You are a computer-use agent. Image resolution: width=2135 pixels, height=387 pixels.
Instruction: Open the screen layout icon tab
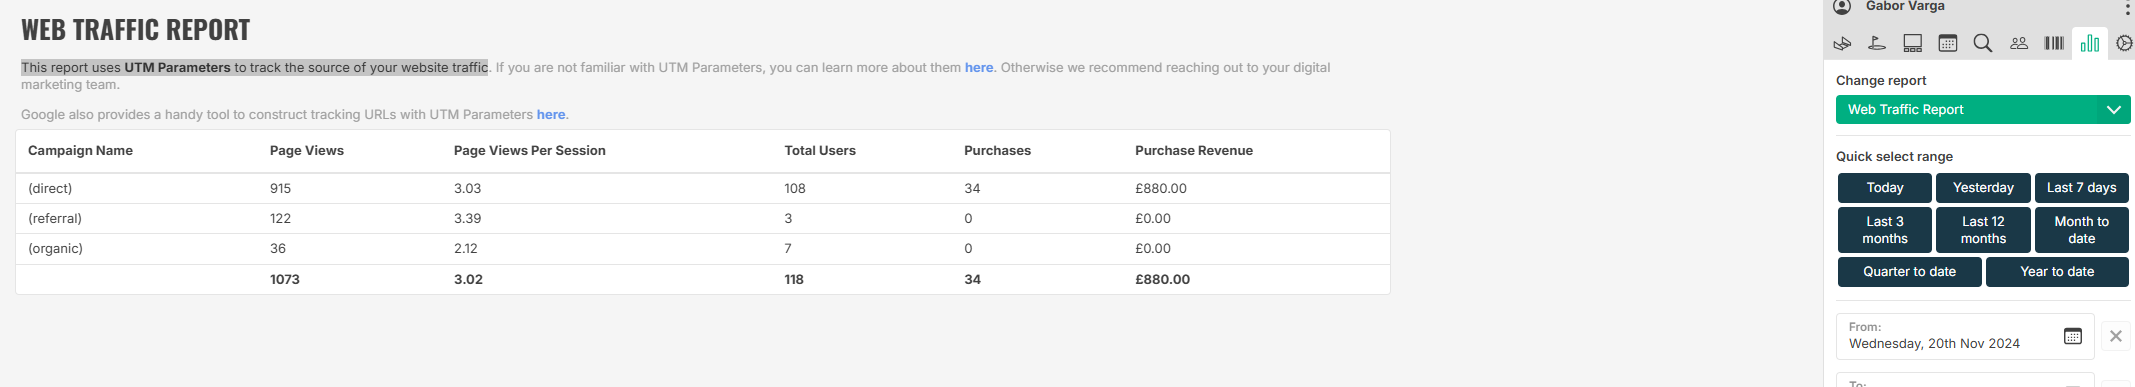tap(1912, 43)
